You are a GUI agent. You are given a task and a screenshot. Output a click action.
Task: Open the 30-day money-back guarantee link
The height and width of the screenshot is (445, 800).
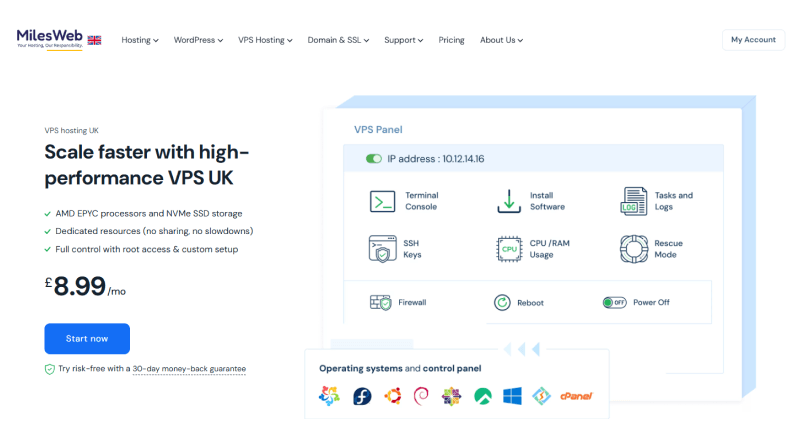189,368
